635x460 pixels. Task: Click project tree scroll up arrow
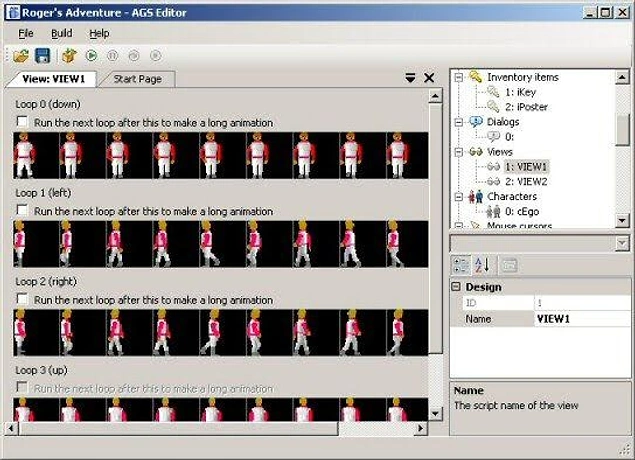[622, 77]
